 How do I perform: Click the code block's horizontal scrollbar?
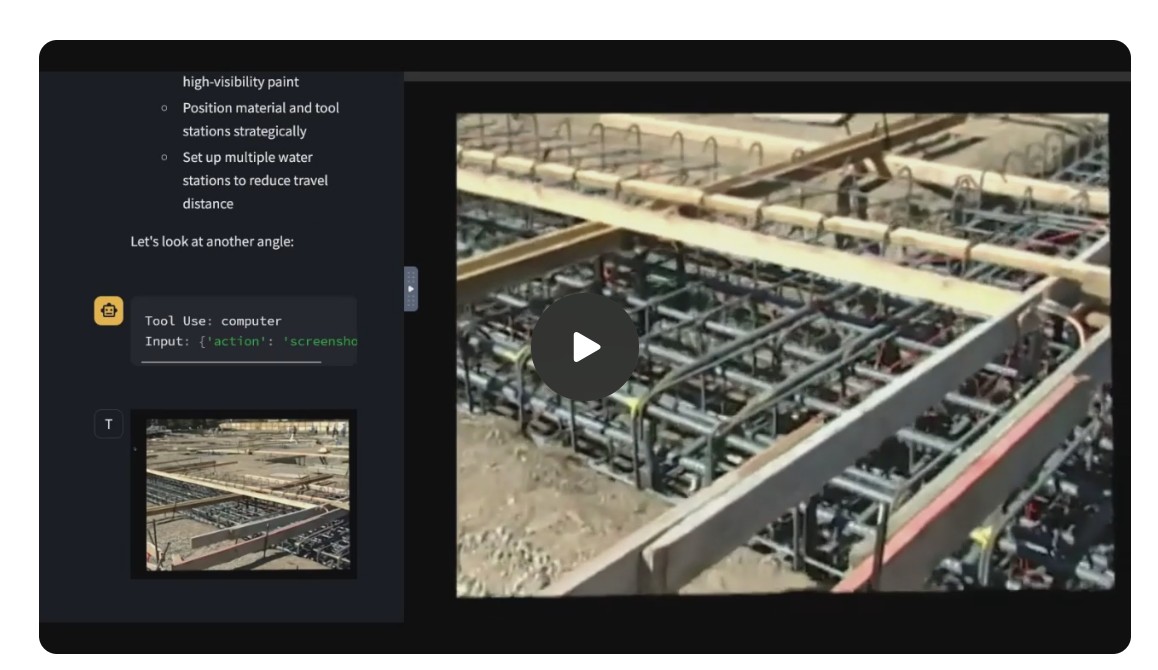click(231, 362)
